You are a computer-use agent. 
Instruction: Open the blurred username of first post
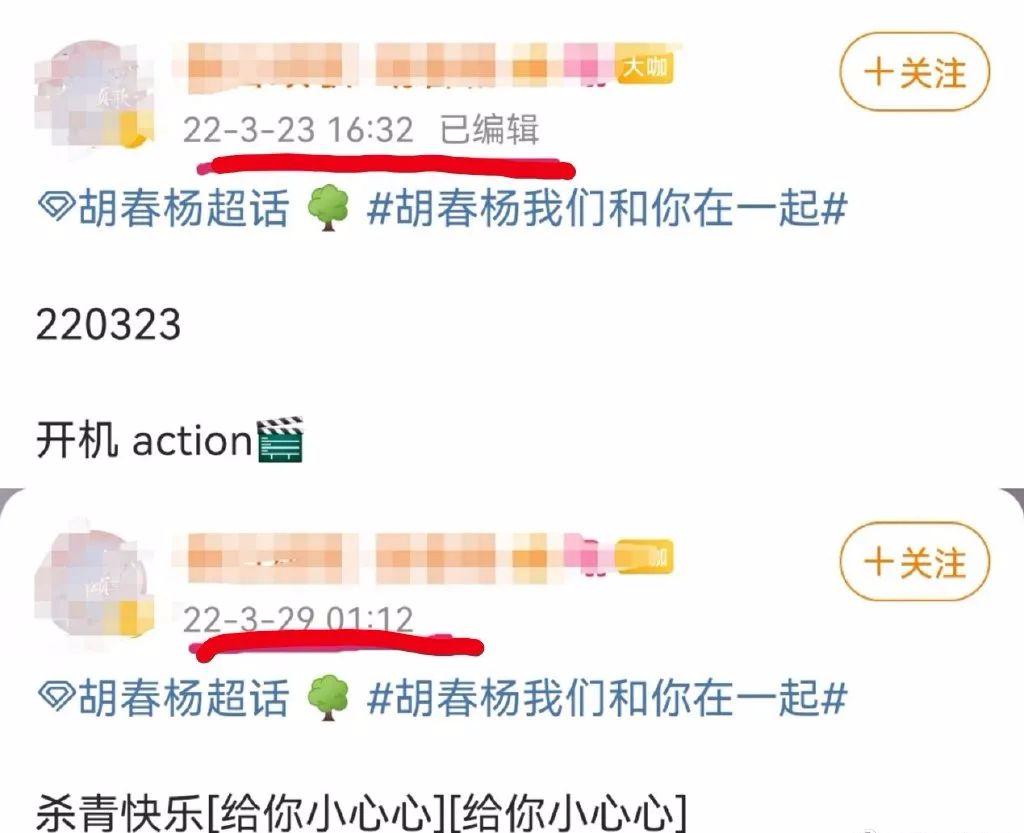(400, 67)
